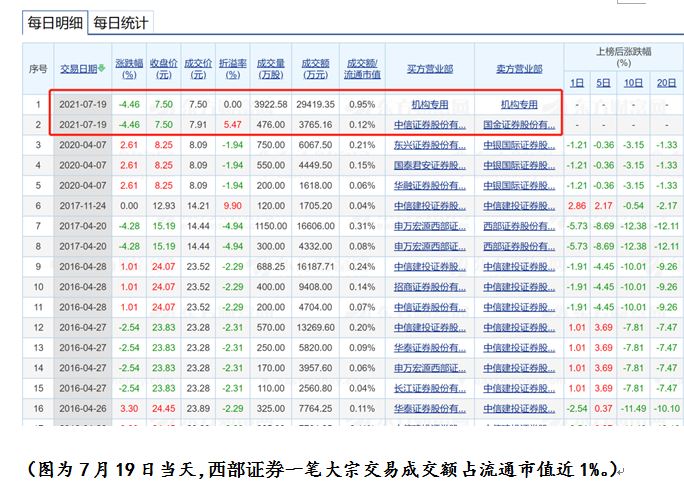
Task: Open buyer 中信建投证券股... in row 9
Action: point(430,267)
